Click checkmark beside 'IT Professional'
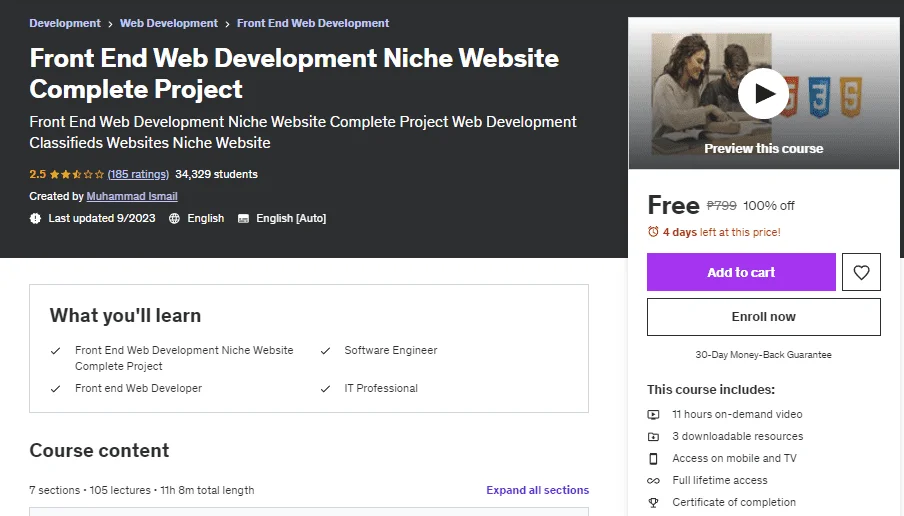The width and height of the screenshot is (904, 516). pyautogui.click(x=325, y=389)
